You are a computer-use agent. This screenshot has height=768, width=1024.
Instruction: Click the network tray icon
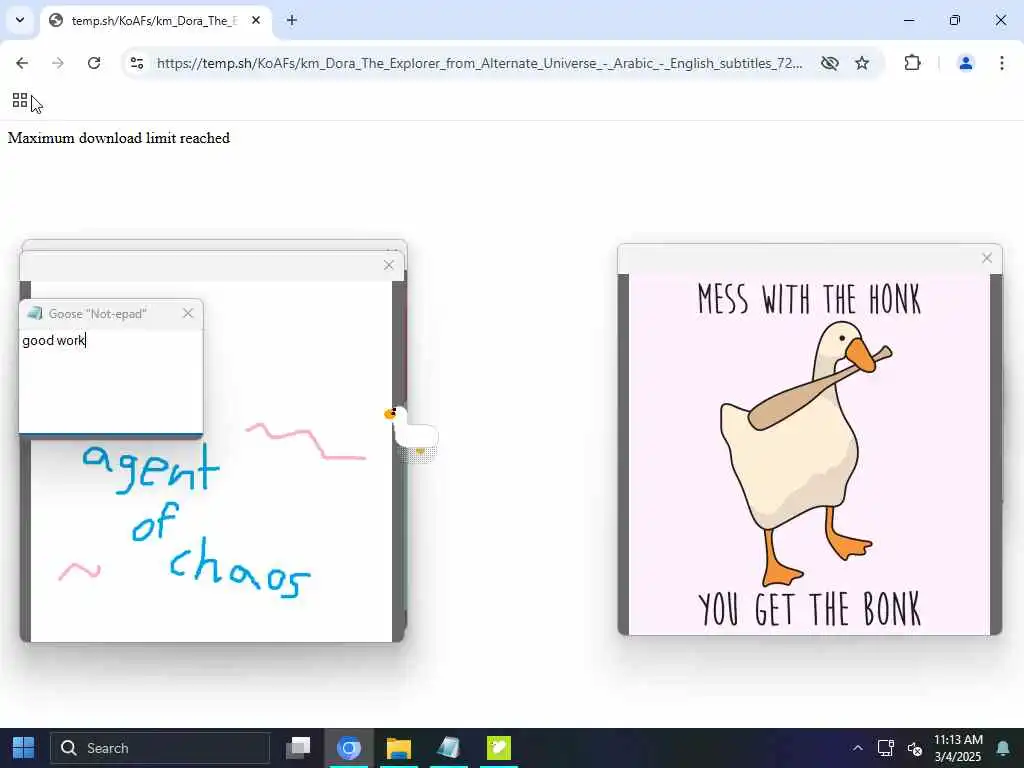pos(886,748)
